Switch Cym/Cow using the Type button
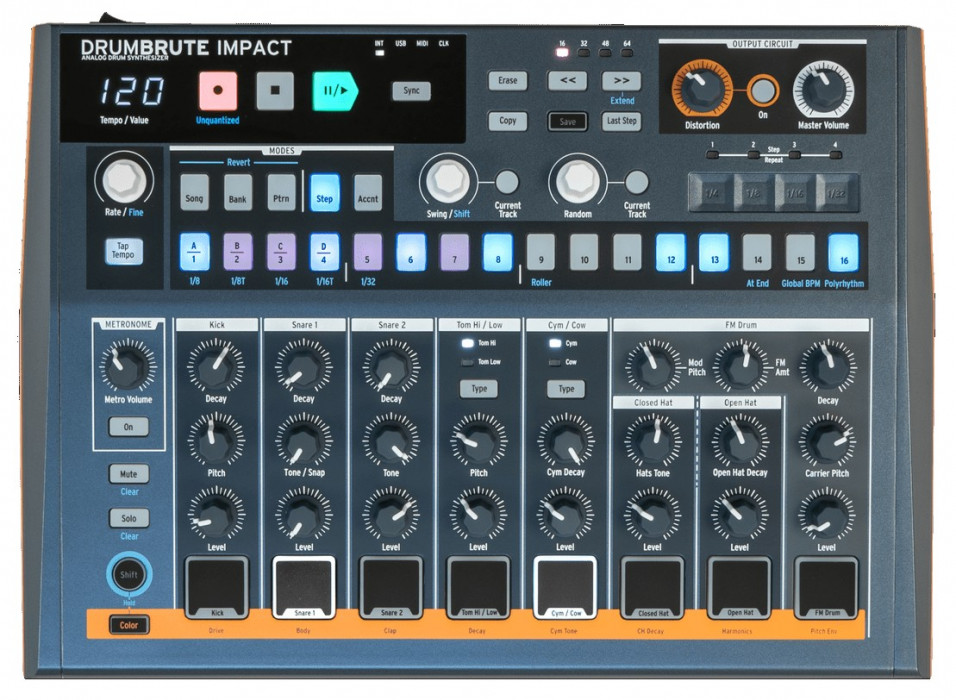 click(x=565, y=389)
